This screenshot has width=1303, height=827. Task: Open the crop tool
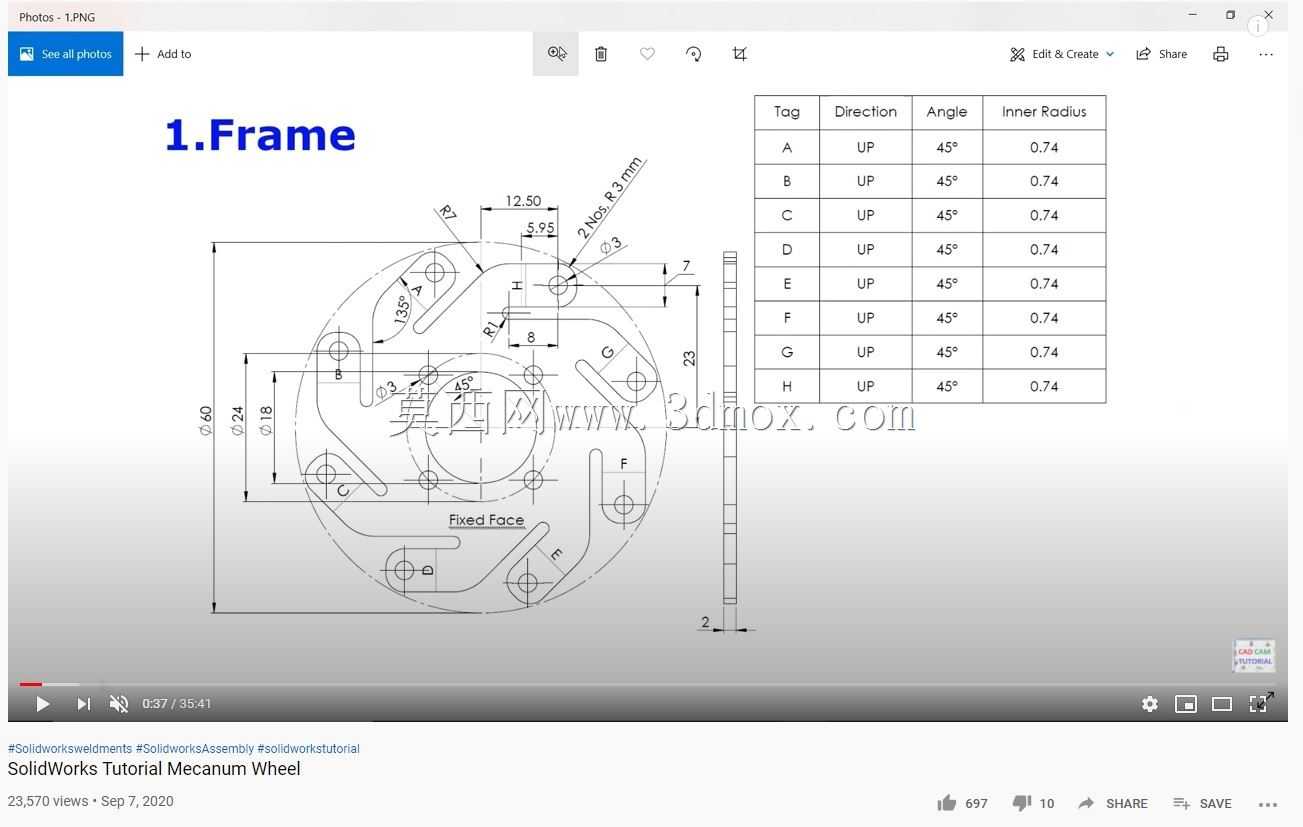tap(740, 54)
